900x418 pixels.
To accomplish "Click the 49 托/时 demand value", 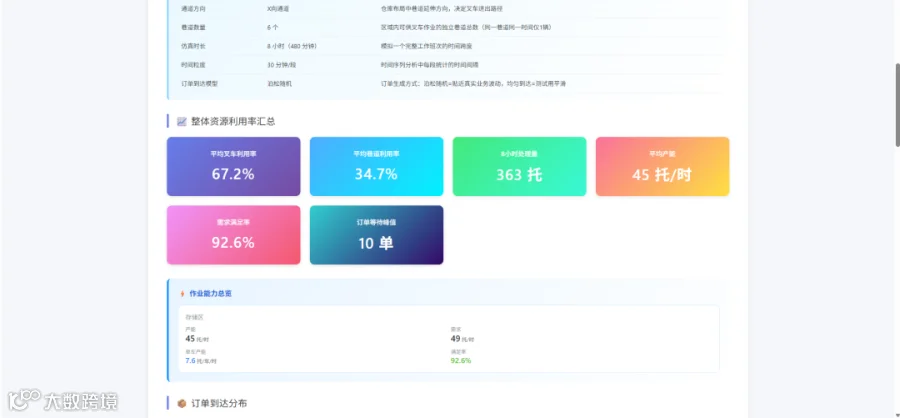I will click(462, 339).
